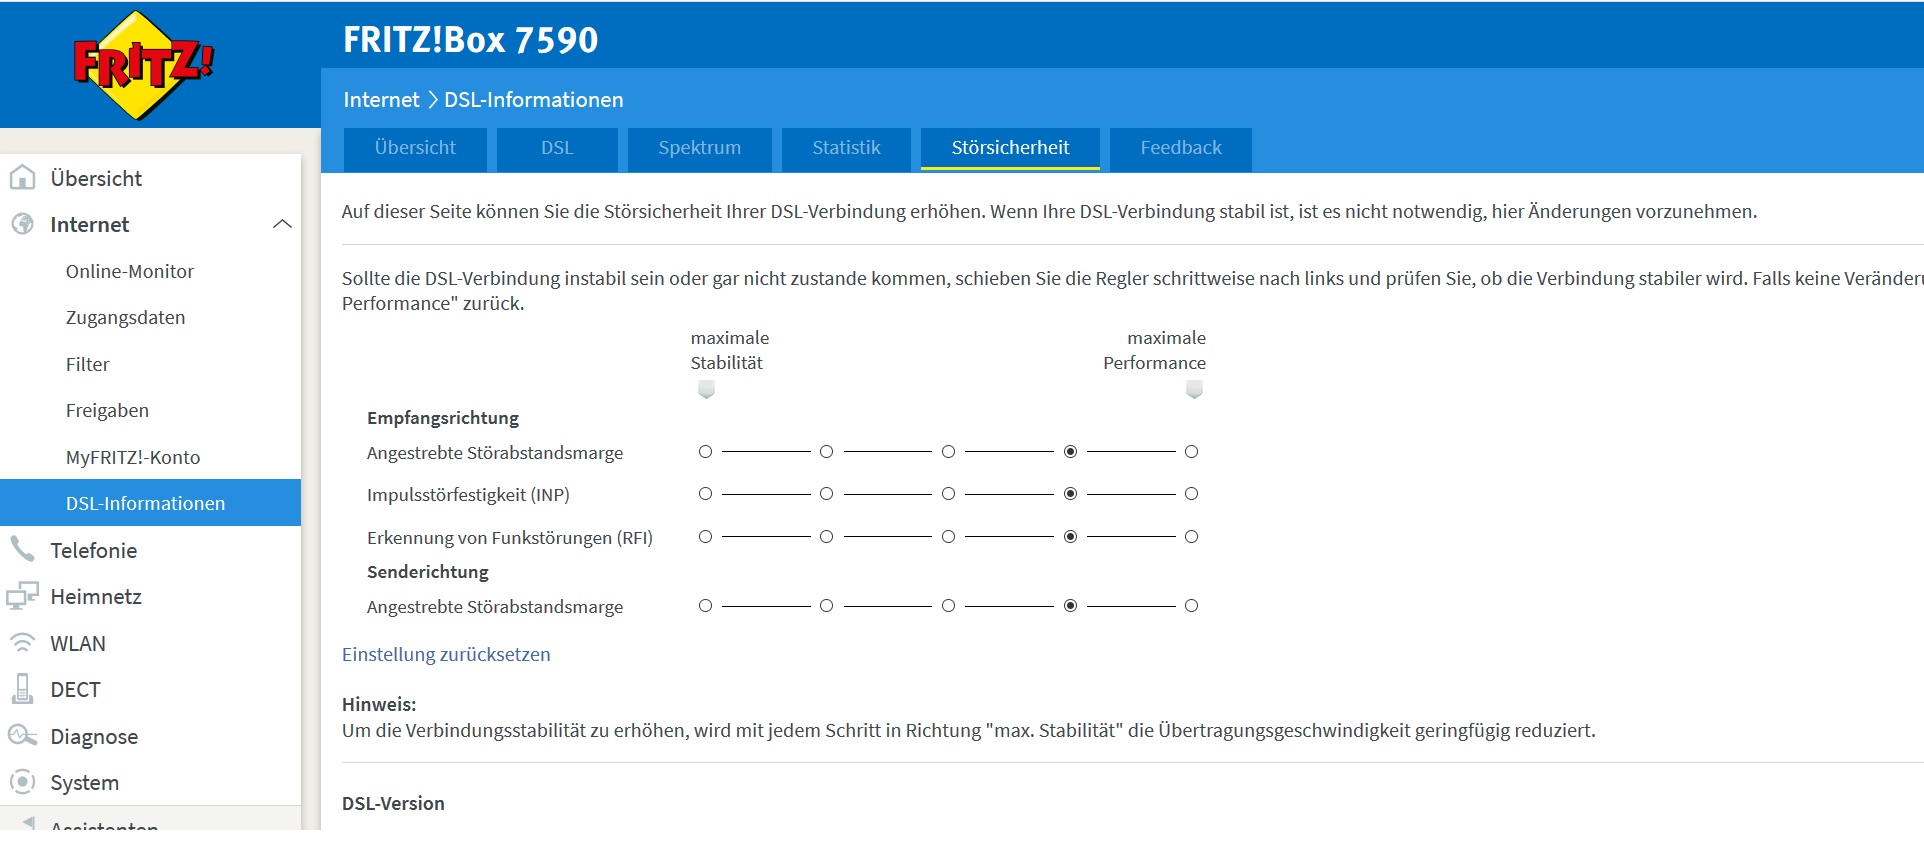Image resolution: width=1924 pixels, height=864 pixels.
Task: Click the phone icon beside Telefonie
Action: (x=22, y=549)
